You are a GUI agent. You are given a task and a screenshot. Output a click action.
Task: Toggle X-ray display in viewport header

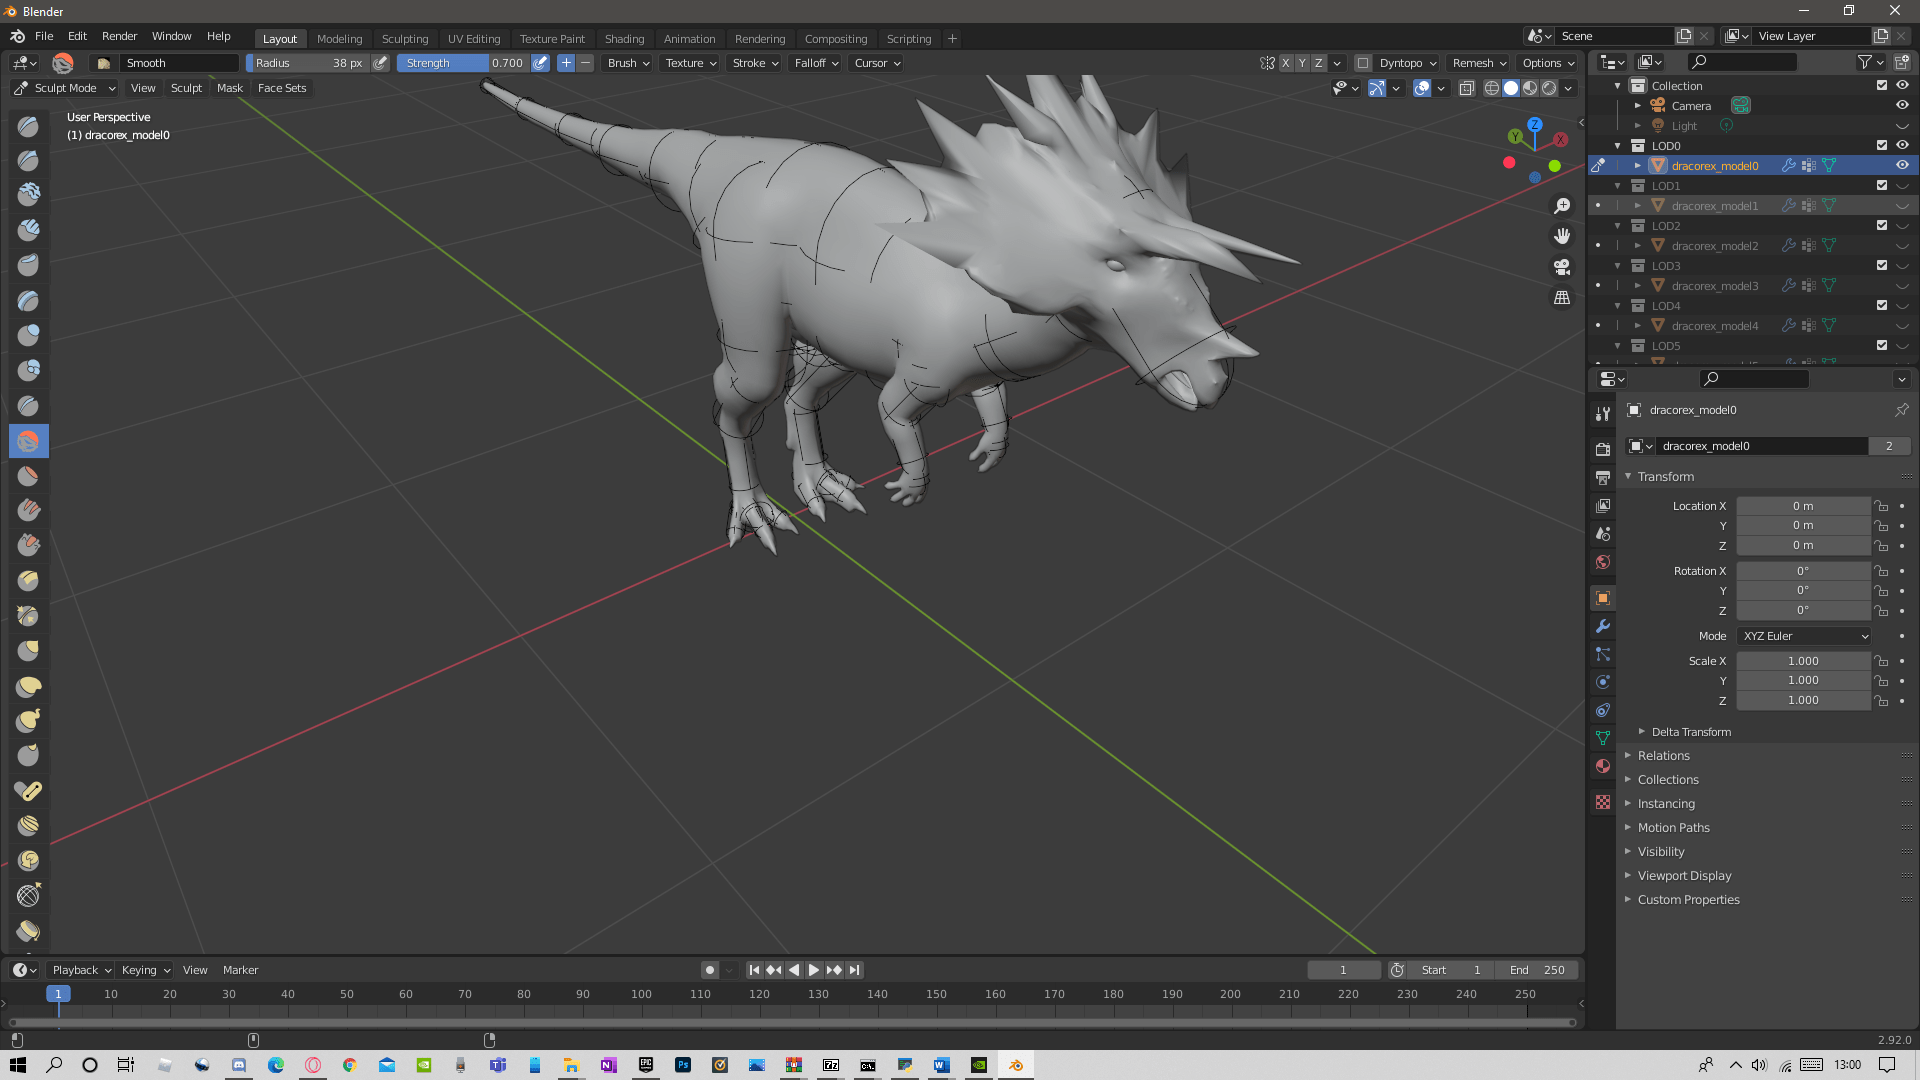pos(1466,88)
